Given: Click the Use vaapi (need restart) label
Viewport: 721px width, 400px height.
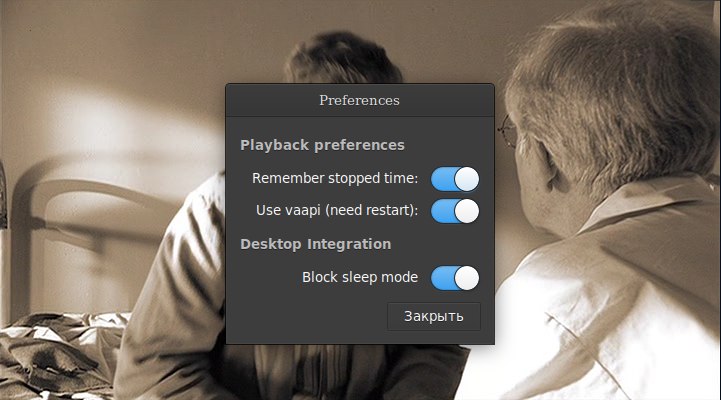Looking at the screenshot, I should tap(337, 211).
